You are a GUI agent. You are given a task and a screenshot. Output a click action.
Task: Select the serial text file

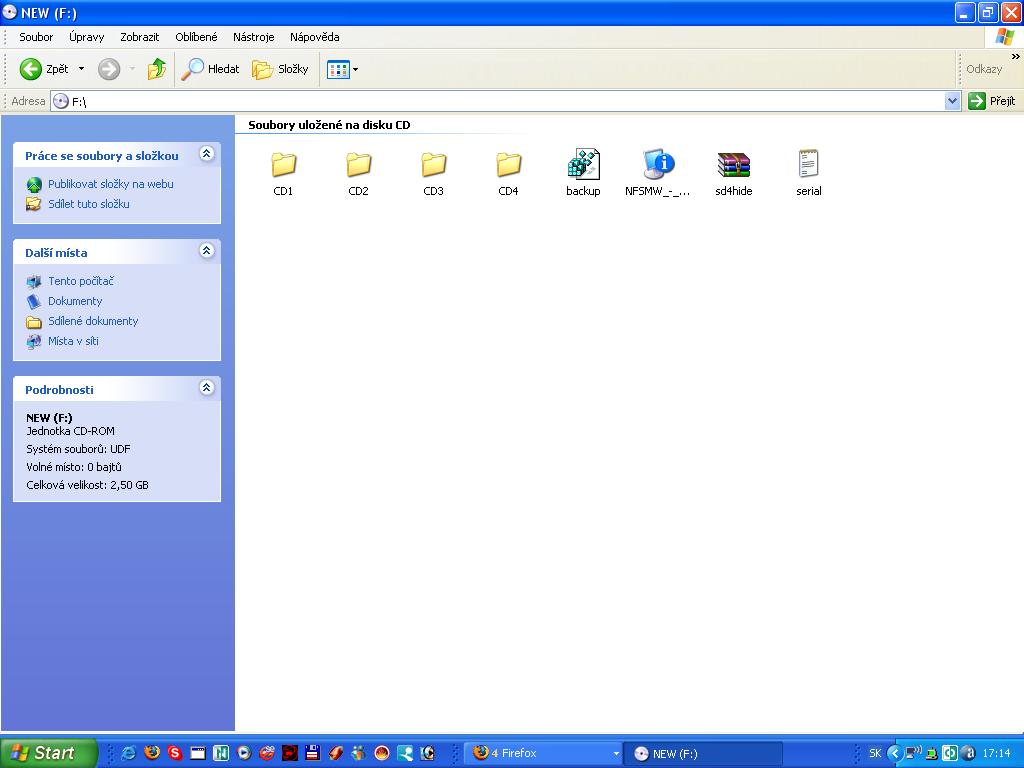tap(808, 165)
